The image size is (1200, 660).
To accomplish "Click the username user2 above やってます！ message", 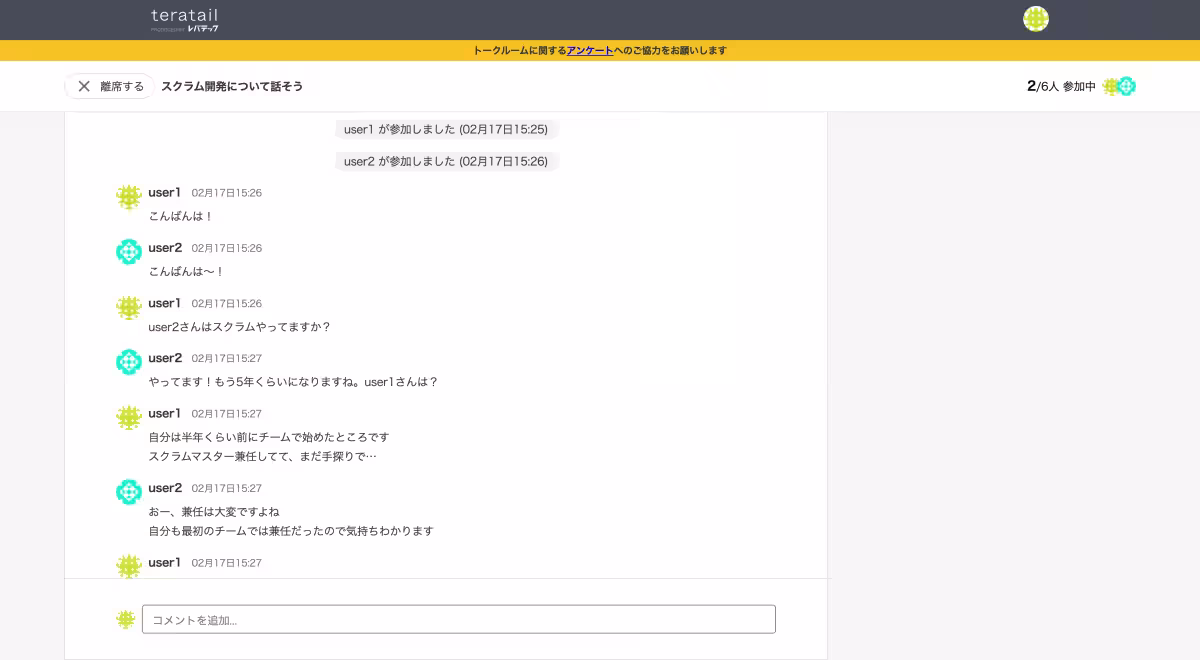I will 165,358.
